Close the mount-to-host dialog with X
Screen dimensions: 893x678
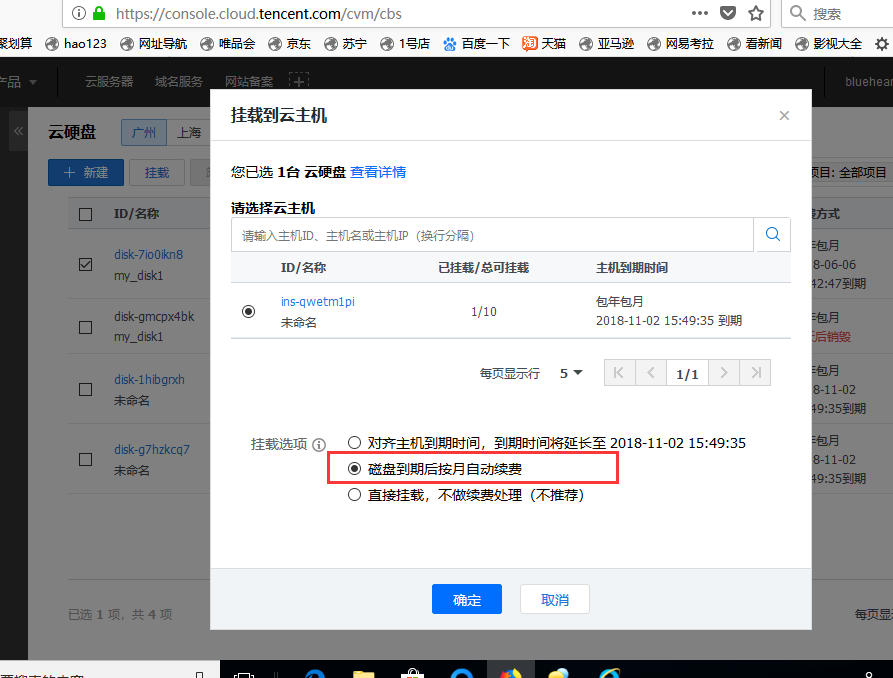tap(784, 116)
